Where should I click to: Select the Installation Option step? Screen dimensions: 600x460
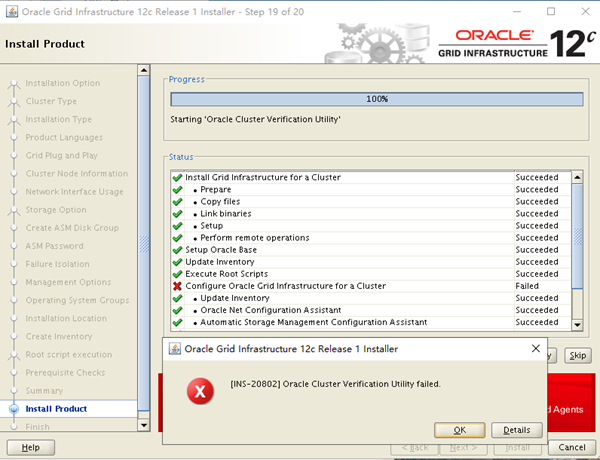63,83
